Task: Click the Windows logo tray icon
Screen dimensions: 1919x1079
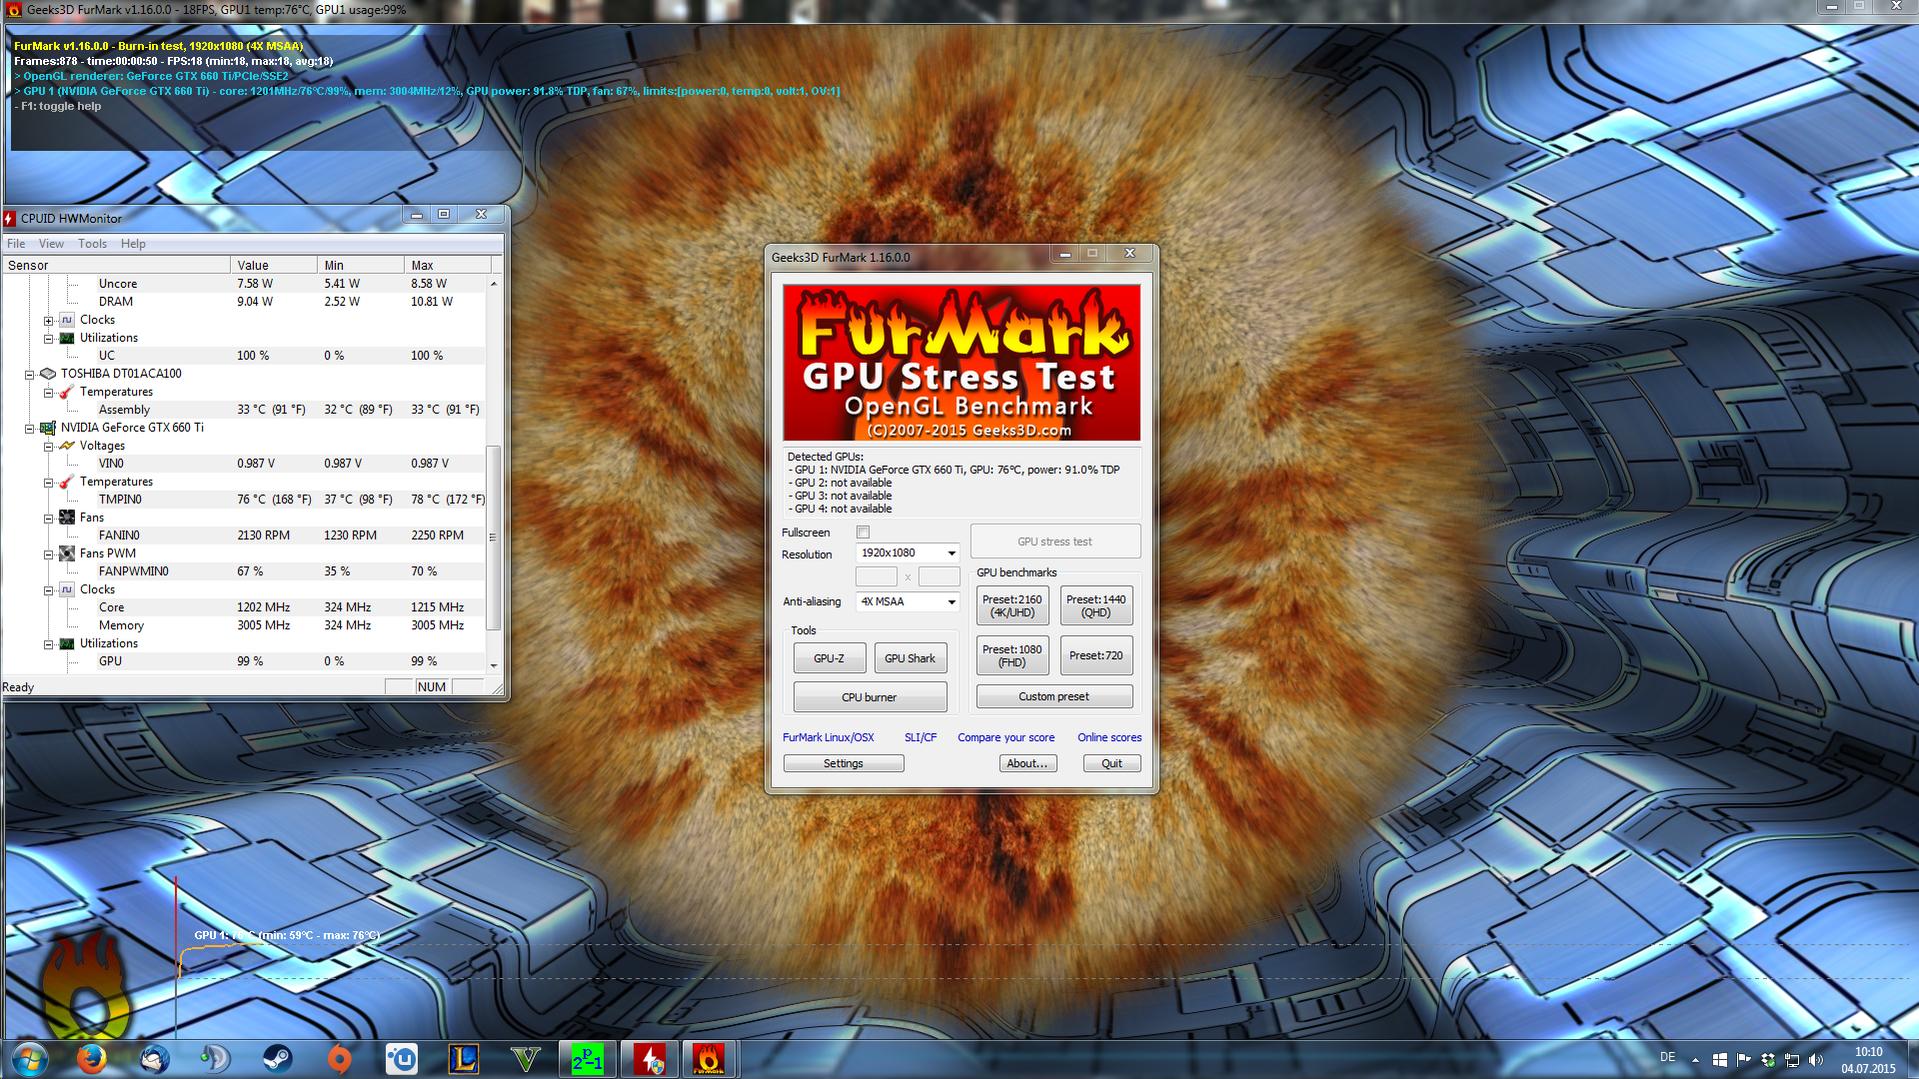Action: 1719,1059
